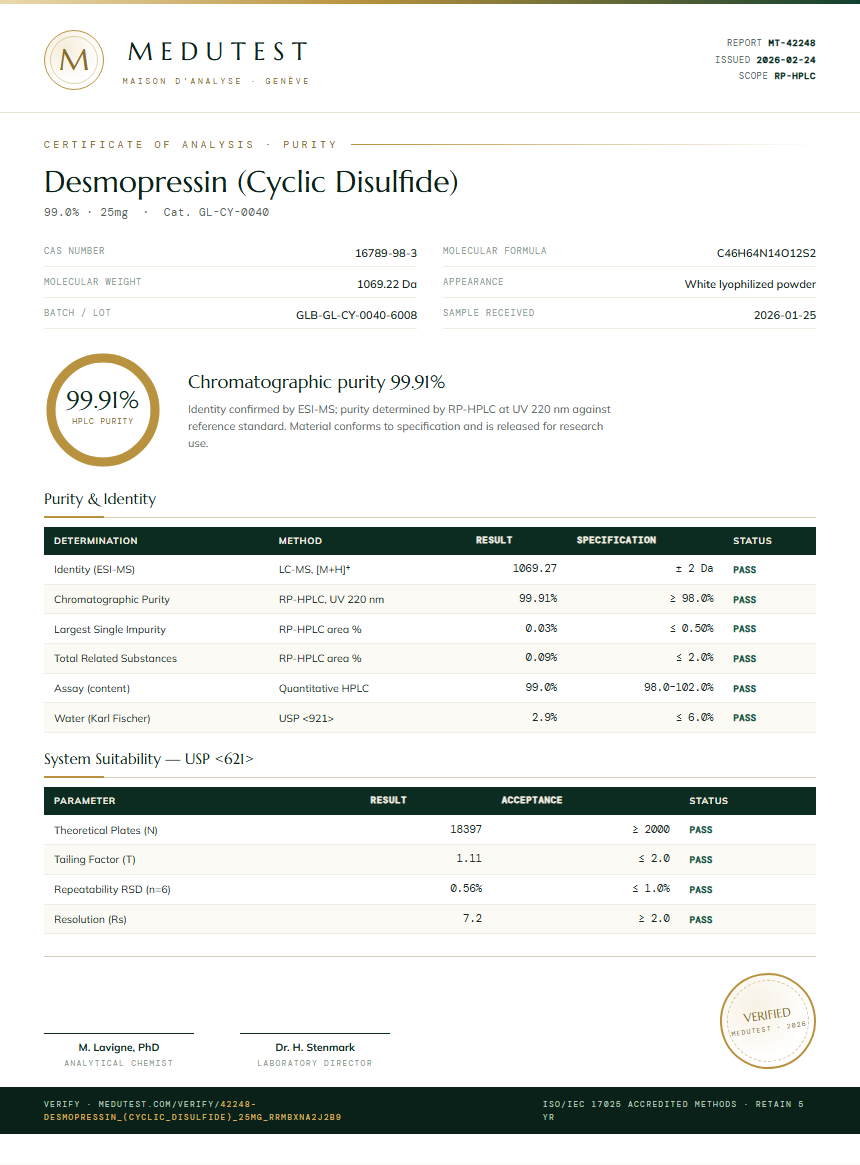This screenshot has height=1165, width=860.
Task: Select 0.09% related substances result
Action: pos(541,658)
